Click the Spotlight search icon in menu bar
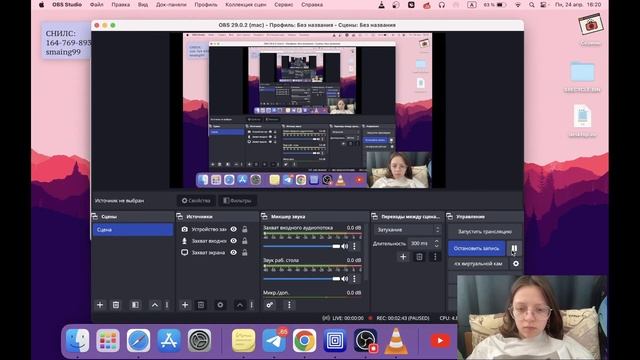This screenshot has height=360, width=640. pos(531,5)
